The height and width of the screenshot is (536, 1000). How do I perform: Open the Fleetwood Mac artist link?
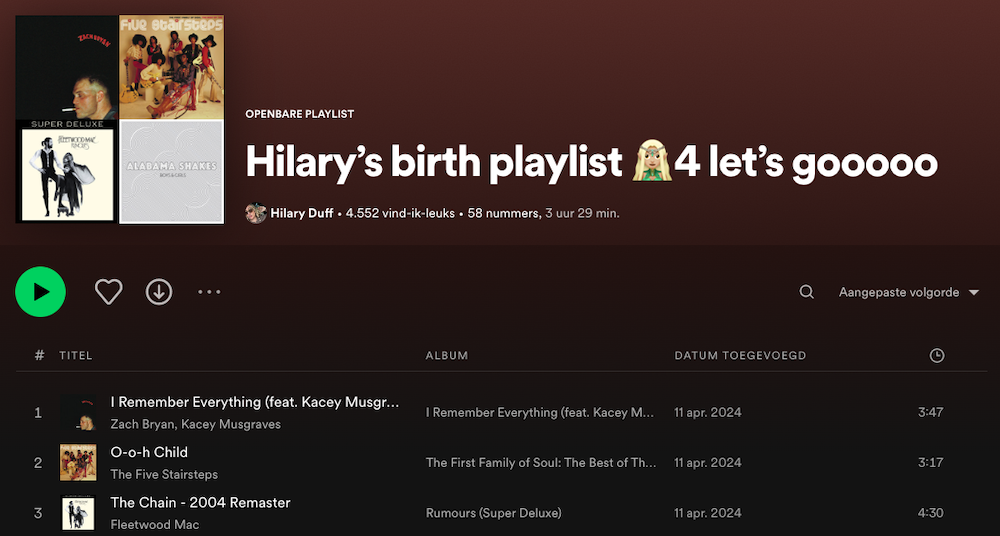(155, 525)
